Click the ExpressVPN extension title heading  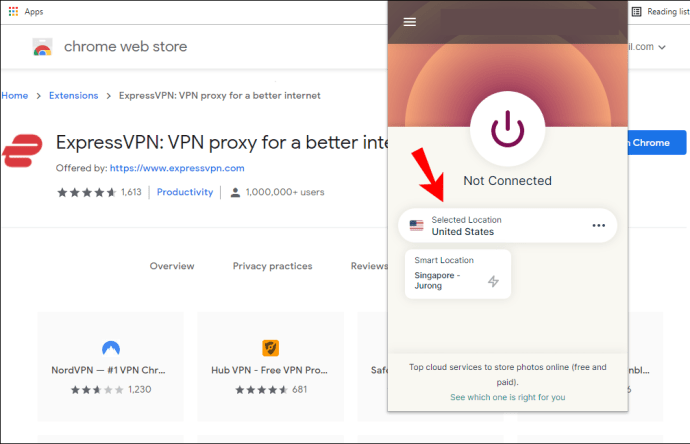[x=222, y=143]
